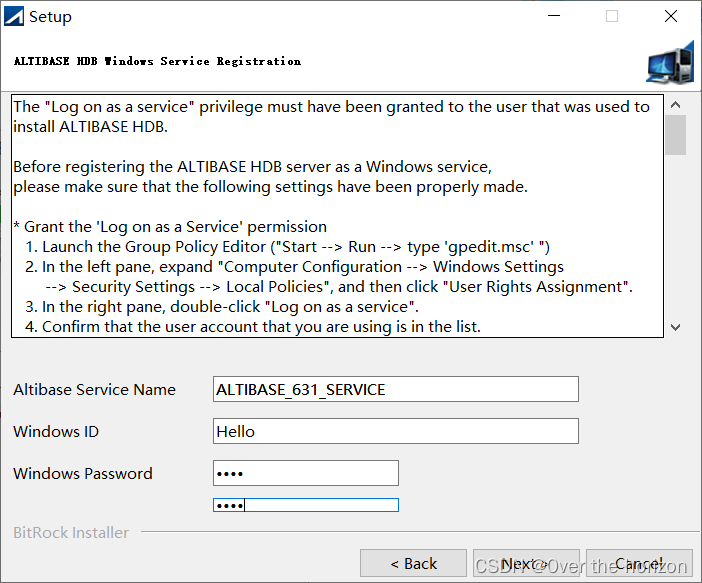Close the Setup window
The width and height of the screenshot is (702, 583).
(x=671, y=16)
